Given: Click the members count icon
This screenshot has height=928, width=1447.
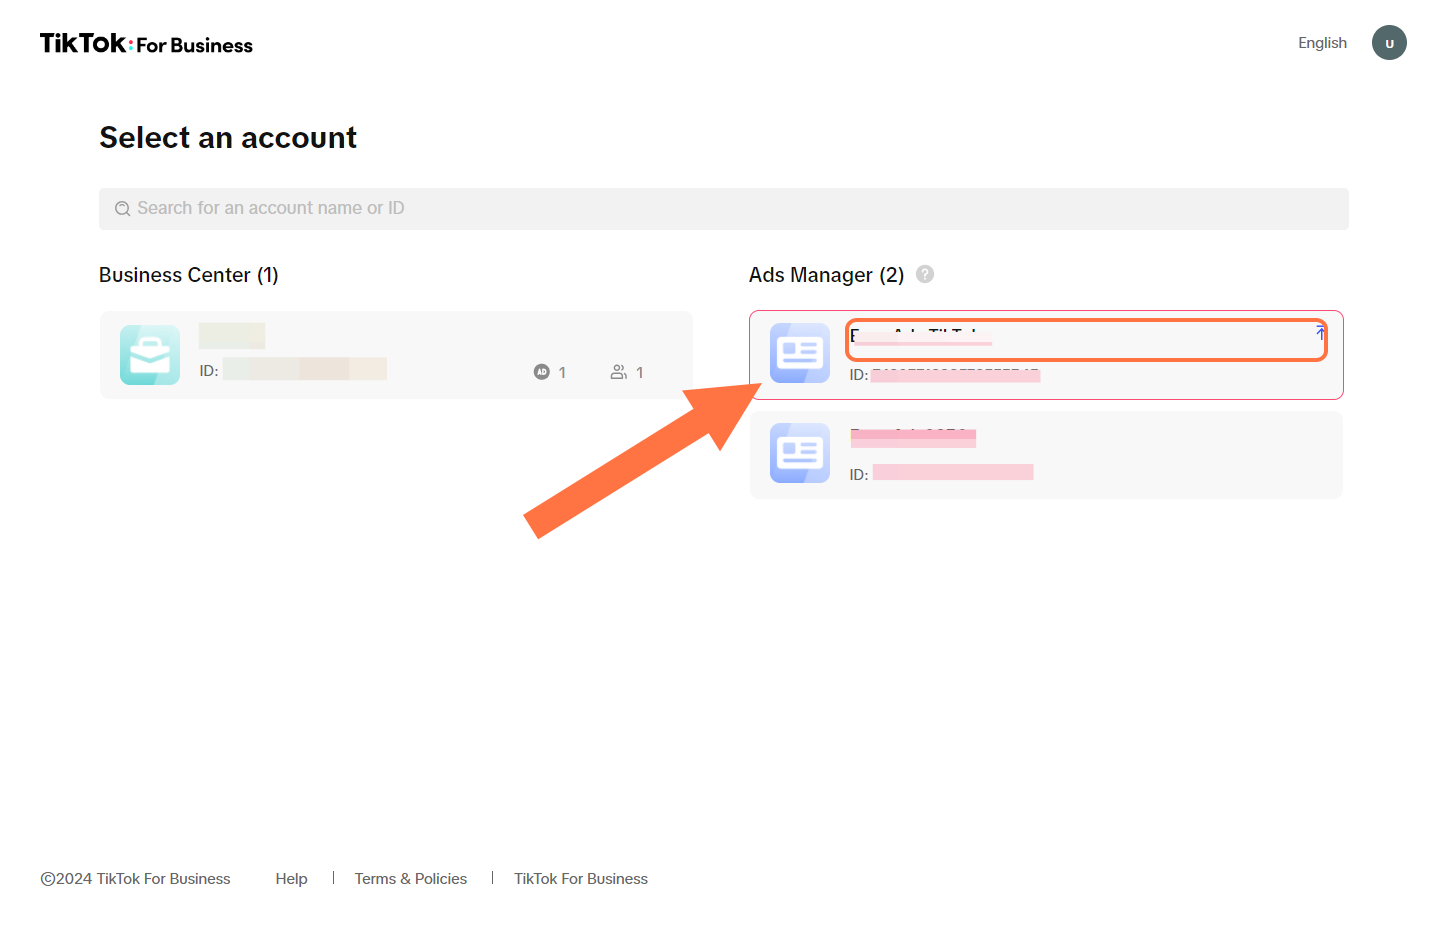Looking at the screenshot, I should (x=619, y=372).
